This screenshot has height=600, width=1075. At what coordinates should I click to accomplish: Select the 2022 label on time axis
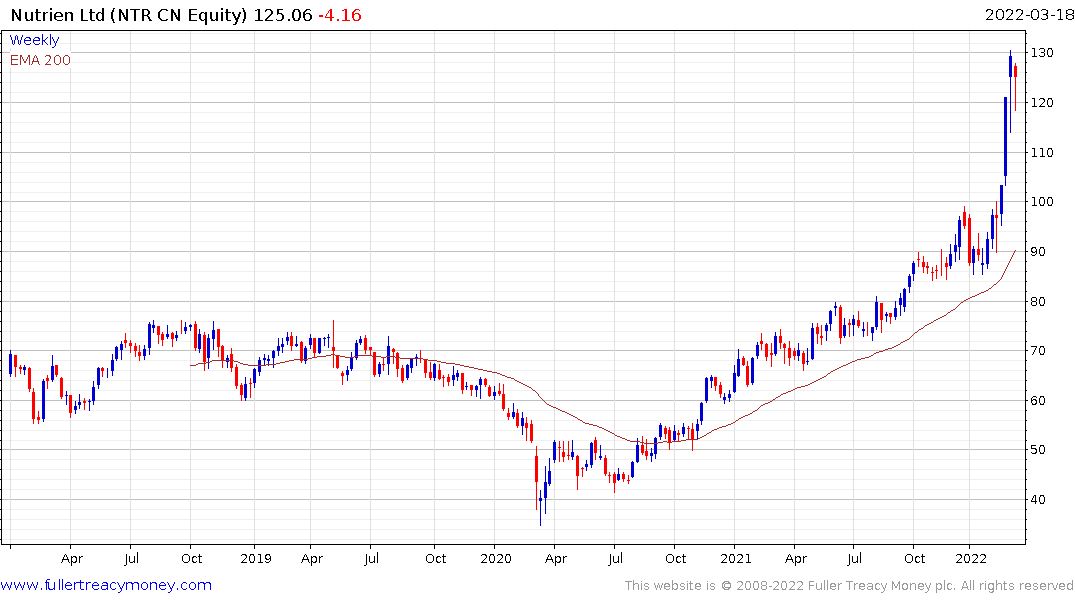[971, 558]
